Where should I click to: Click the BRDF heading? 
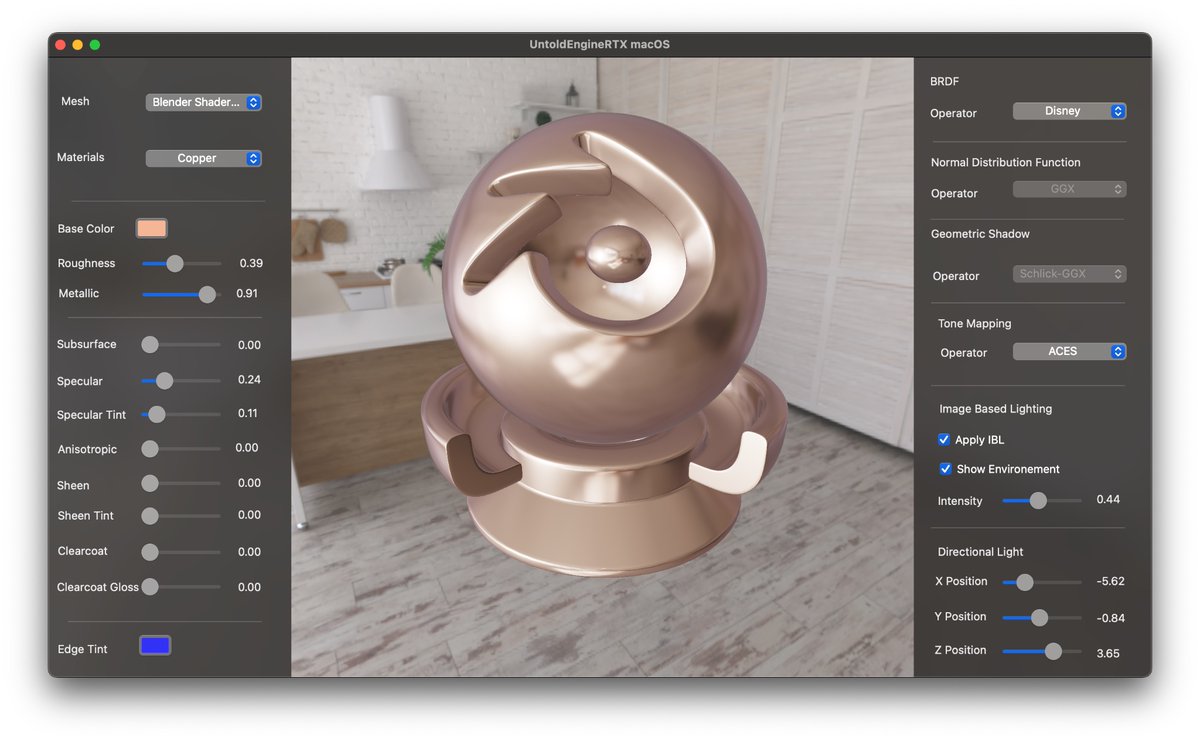pyautogui.click(x=944, y=82)
